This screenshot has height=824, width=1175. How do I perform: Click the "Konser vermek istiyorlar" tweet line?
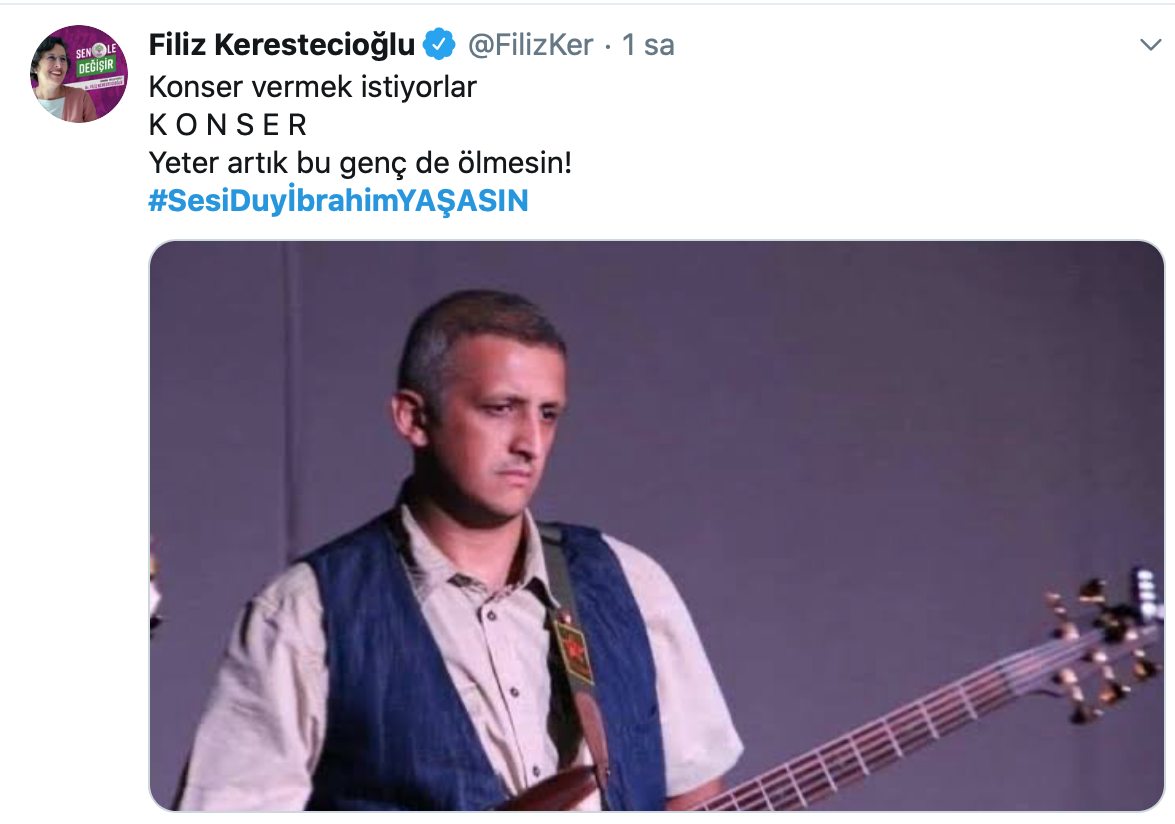312,87
